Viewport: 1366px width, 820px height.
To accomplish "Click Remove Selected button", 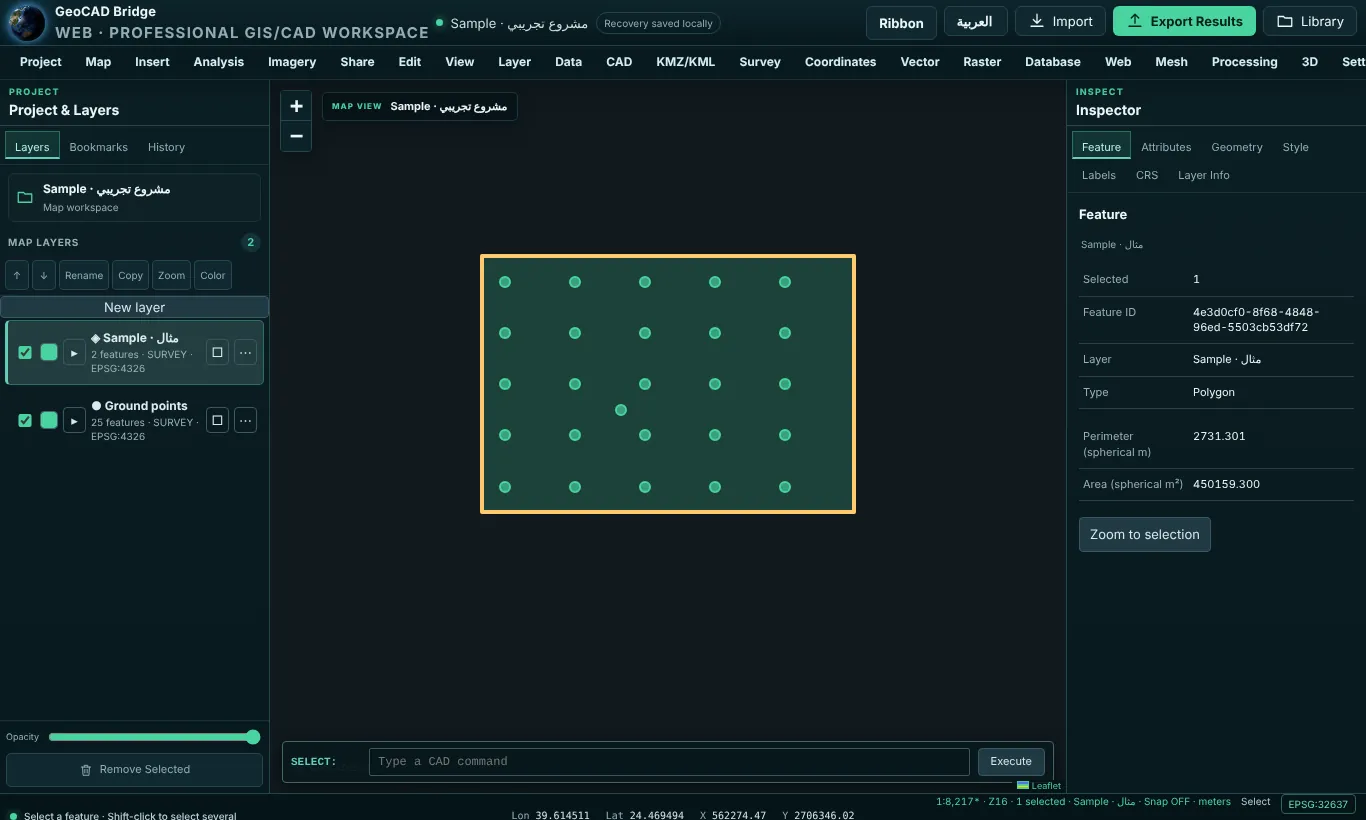I will (x=134, y=769).
